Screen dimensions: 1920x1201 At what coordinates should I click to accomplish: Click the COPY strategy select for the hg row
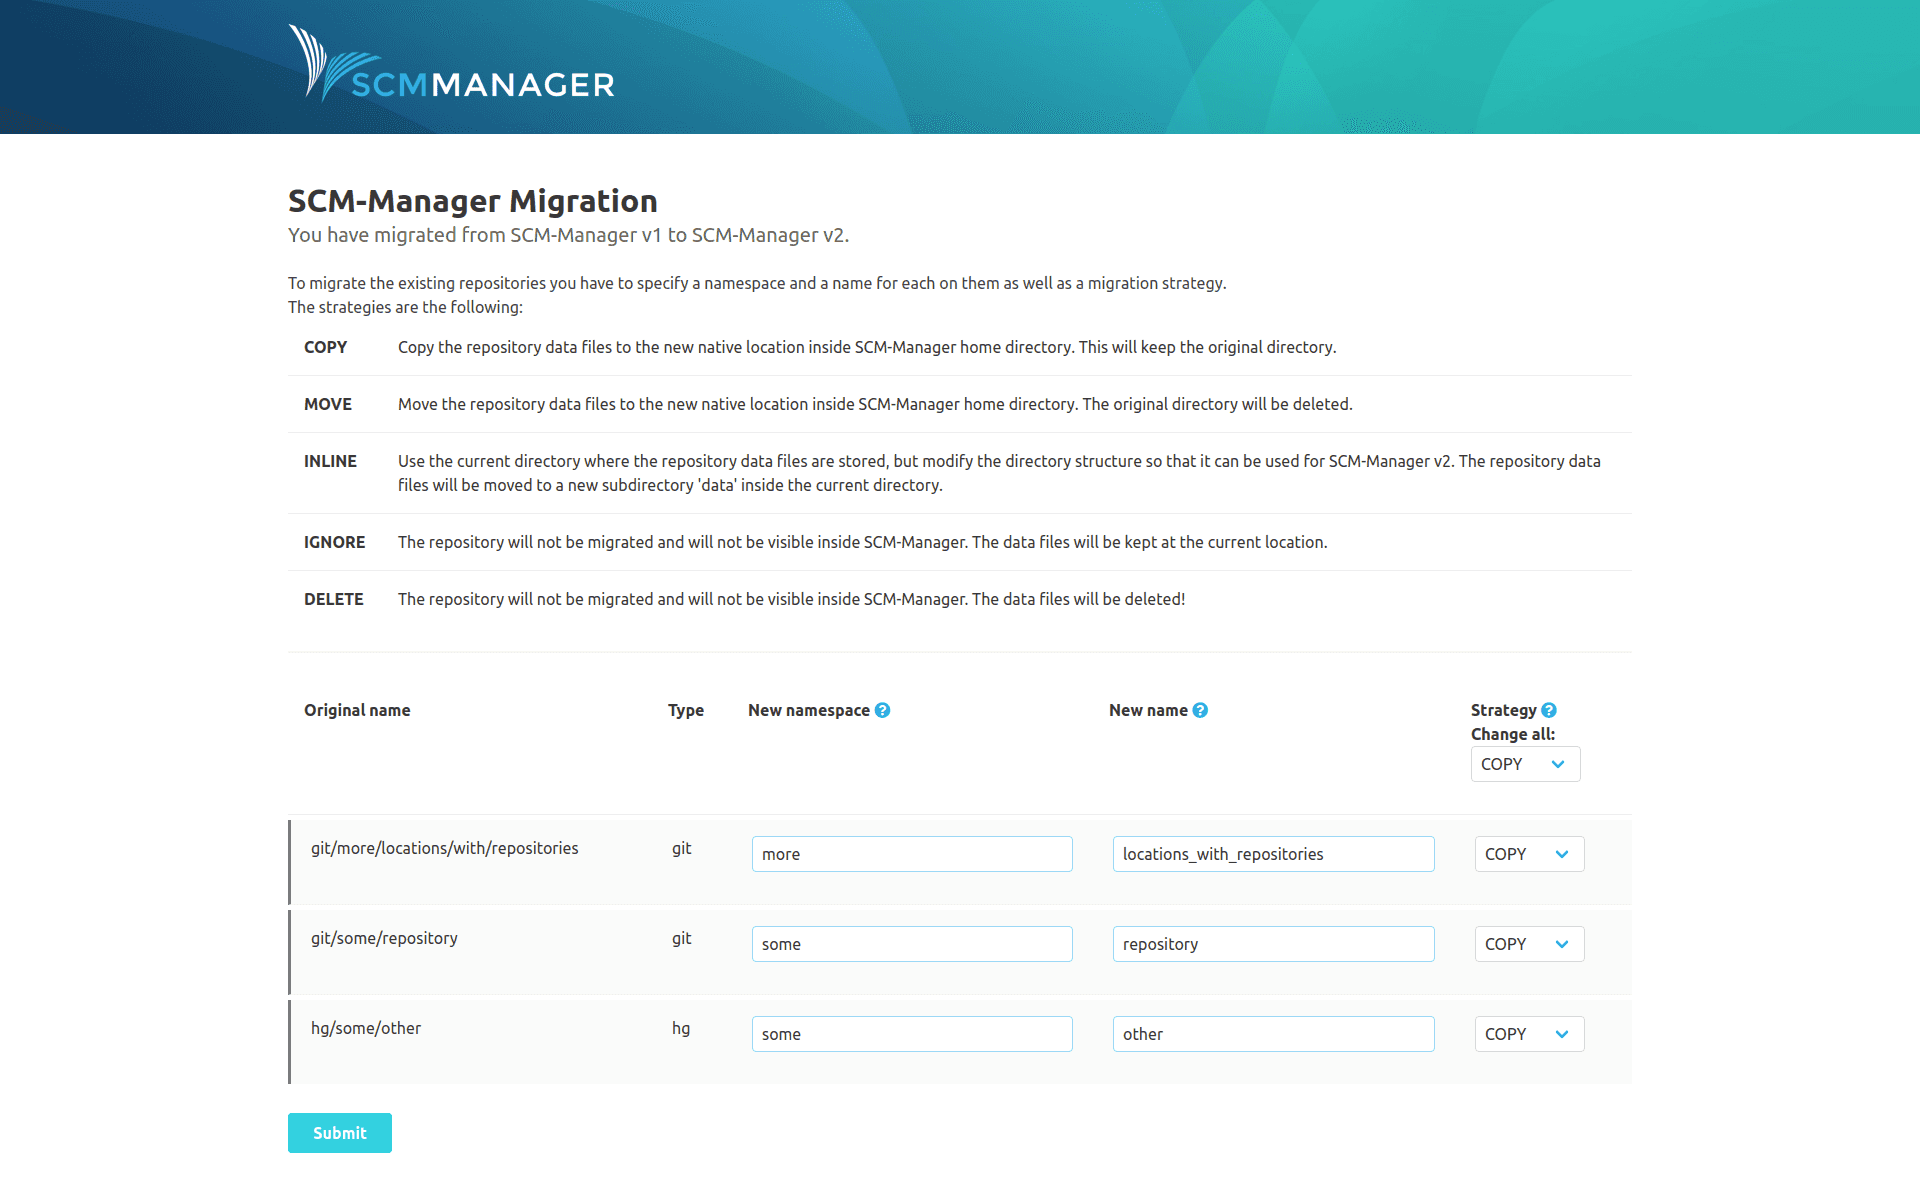click(1529, 1033)
